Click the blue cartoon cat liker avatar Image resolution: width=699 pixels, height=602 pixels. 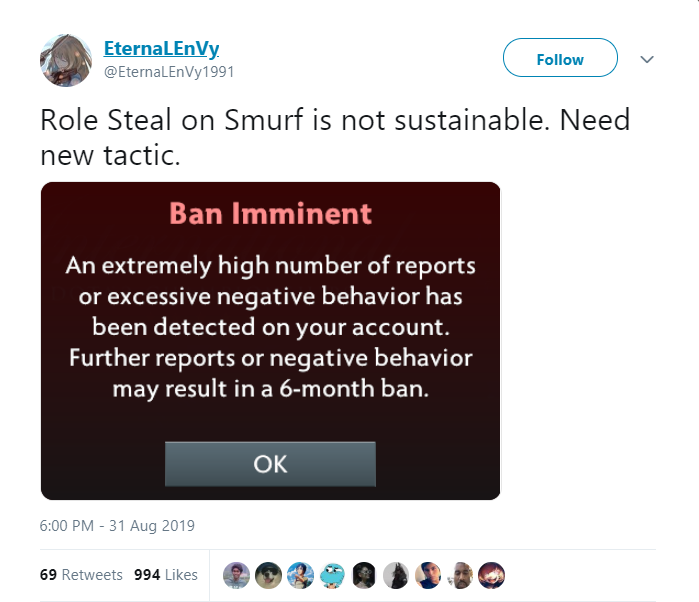[x=332, y=575]
